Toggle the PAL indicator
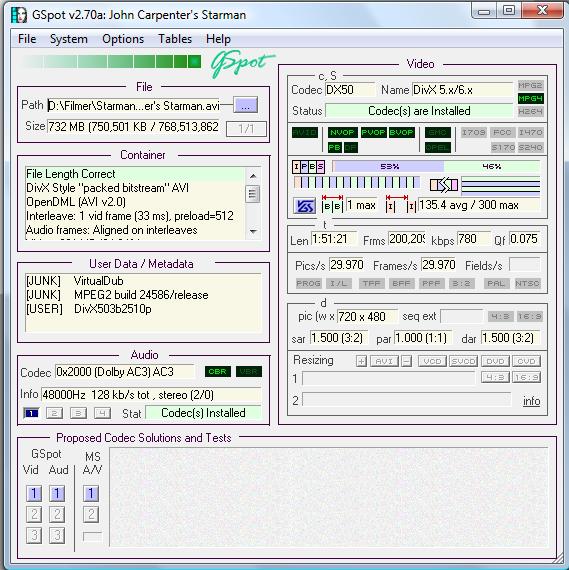Viewport: 569px width, 570px height. [x=496, y=283]
